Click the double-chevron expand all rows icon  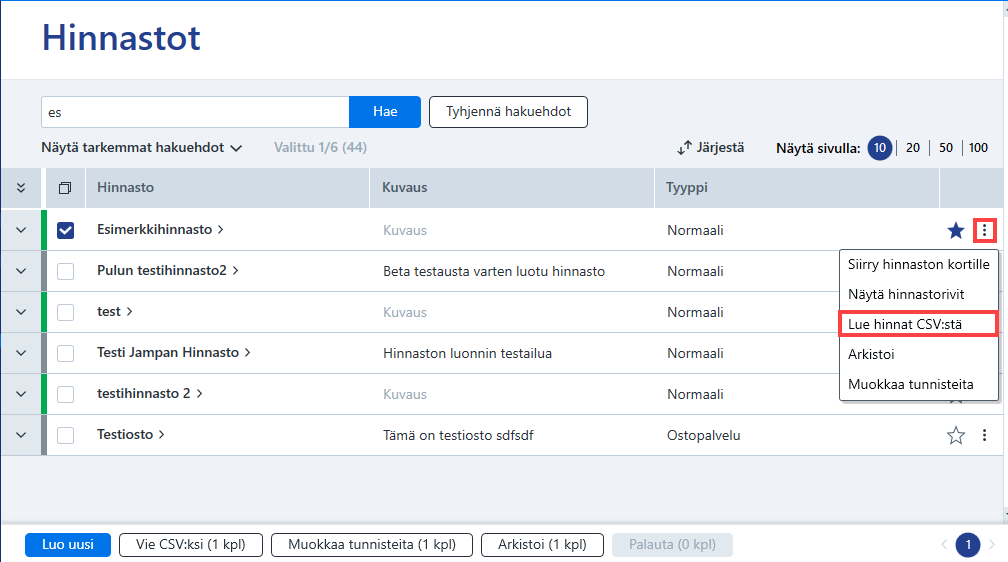pos(21,188)
